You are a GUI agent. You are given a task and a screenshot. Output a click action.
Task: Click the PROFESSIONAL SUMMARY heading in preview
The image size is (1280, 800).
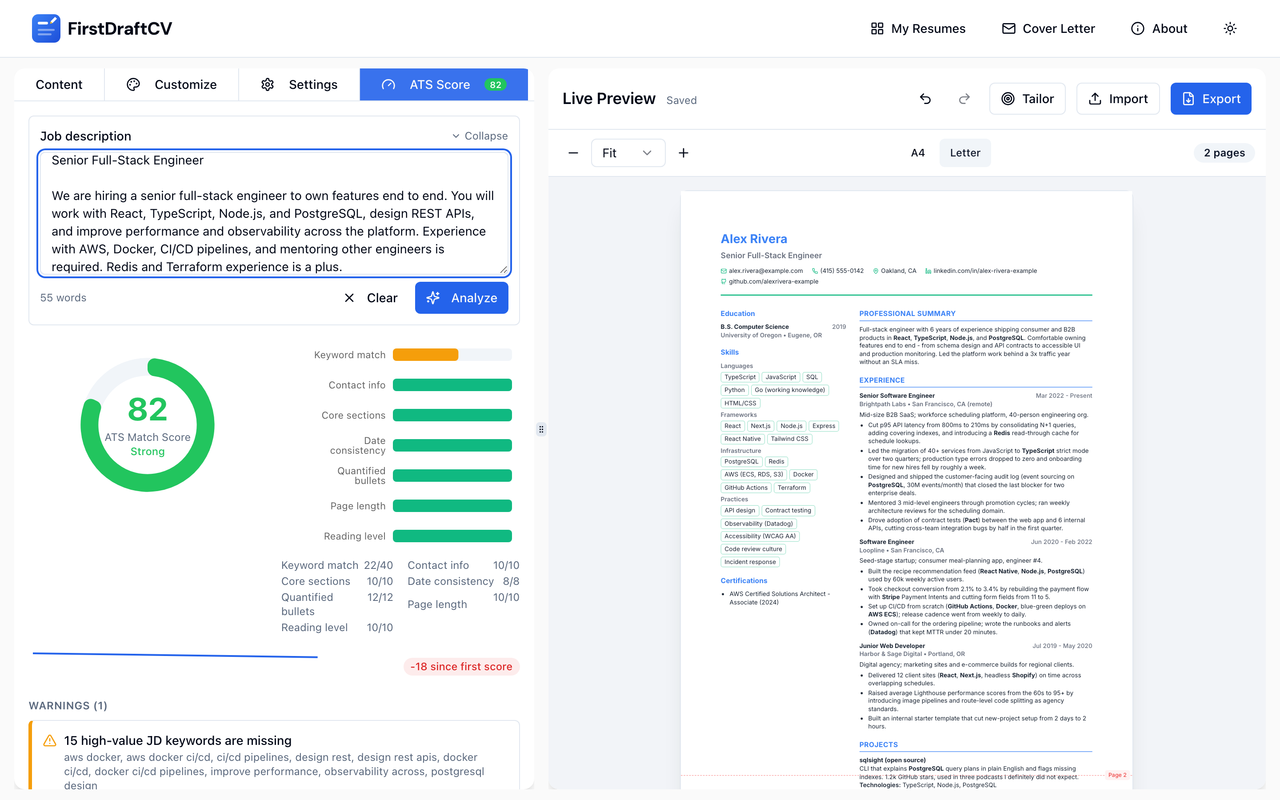[907, 314]
